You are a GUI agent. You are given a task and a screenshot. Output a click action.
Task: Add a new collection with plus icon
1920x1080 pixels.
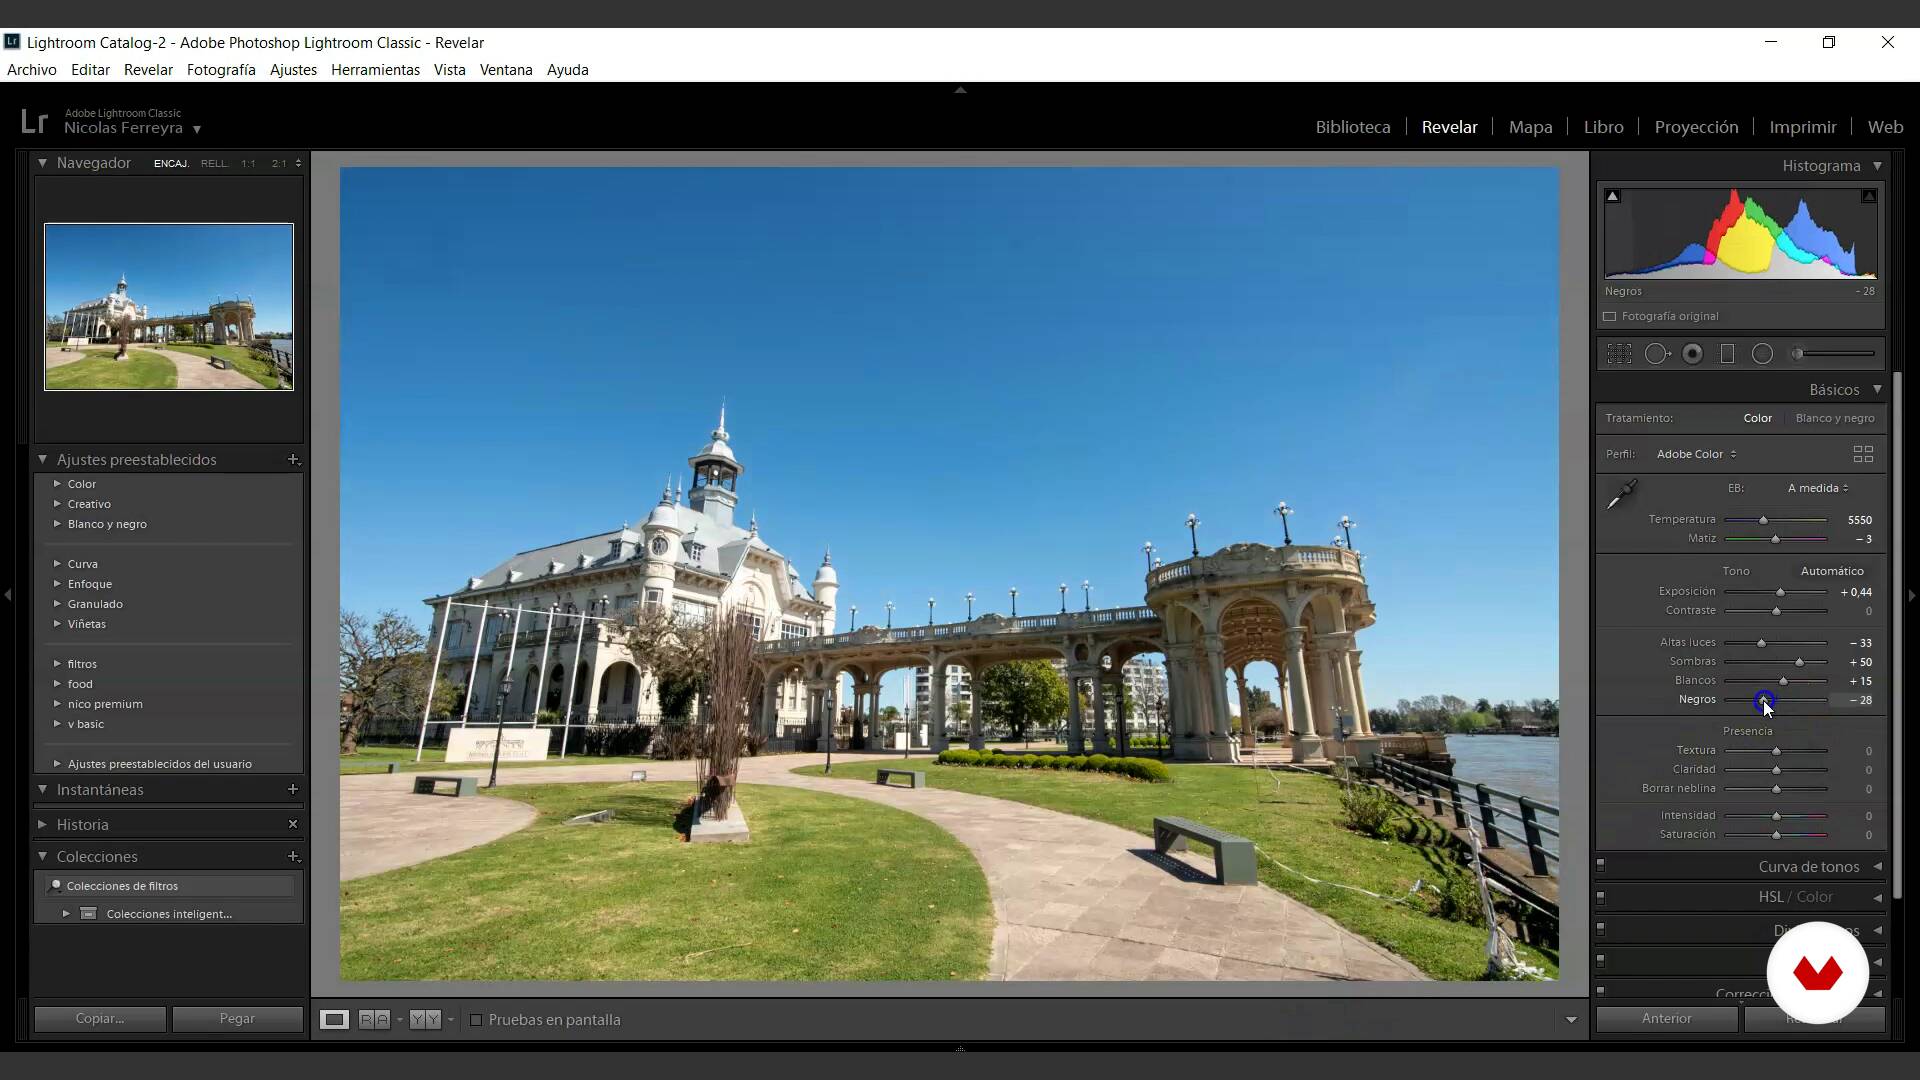click(293, 856)
